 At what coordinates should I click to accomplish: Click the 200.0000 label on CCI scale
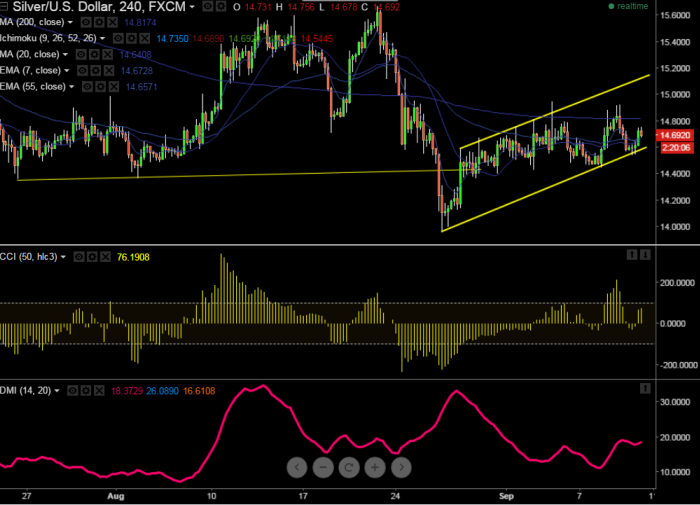coord(677,283)
